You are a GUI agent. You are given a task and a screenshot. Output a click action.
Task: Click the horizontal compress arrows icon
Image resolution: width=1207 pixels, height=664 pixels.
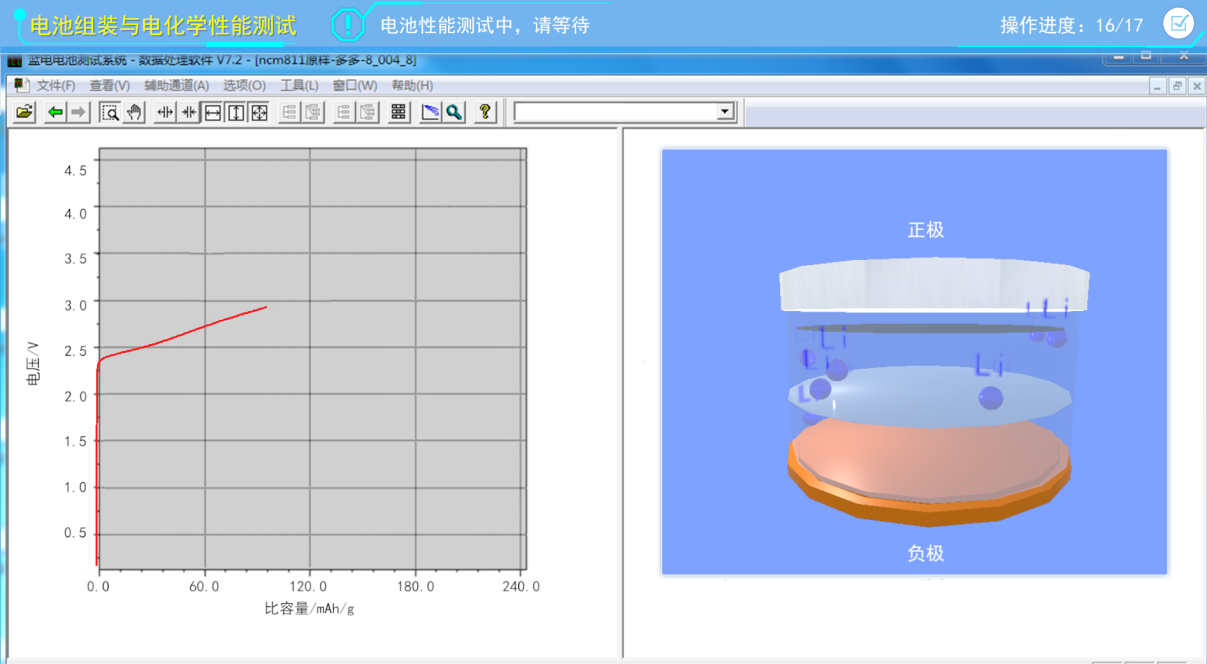pos(189,112)
